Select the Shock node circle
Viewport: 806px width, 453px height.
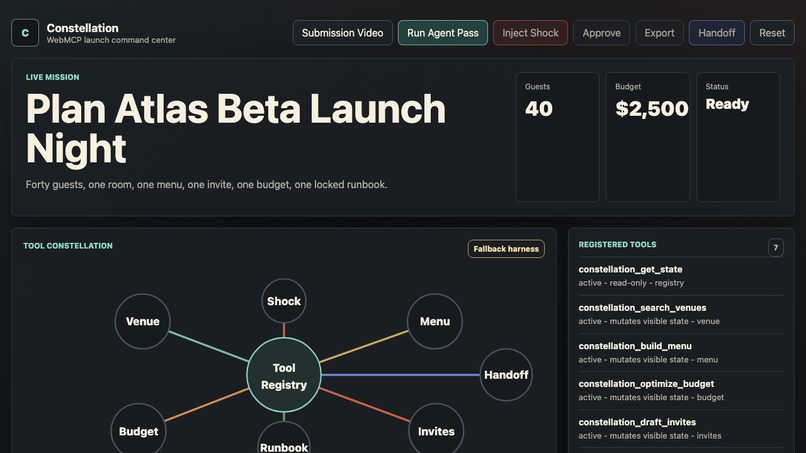point(284,301)
